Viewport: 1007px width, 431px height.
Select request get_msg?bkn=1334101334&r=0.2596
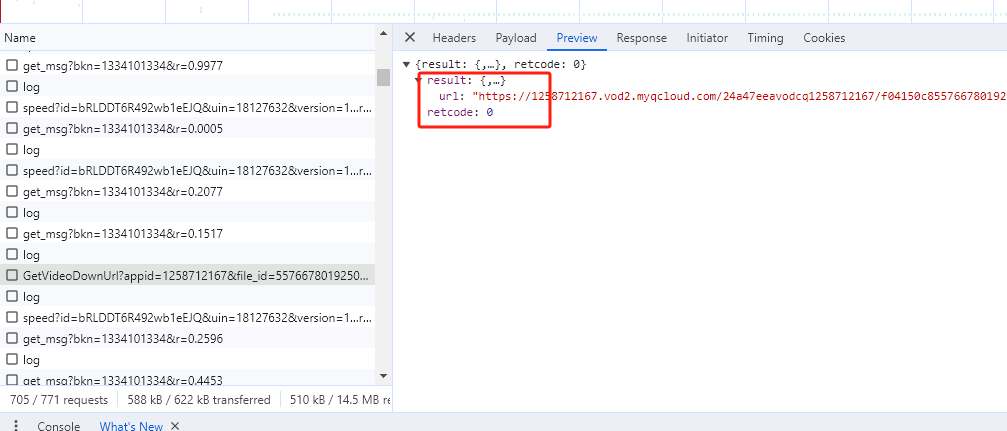188,339
